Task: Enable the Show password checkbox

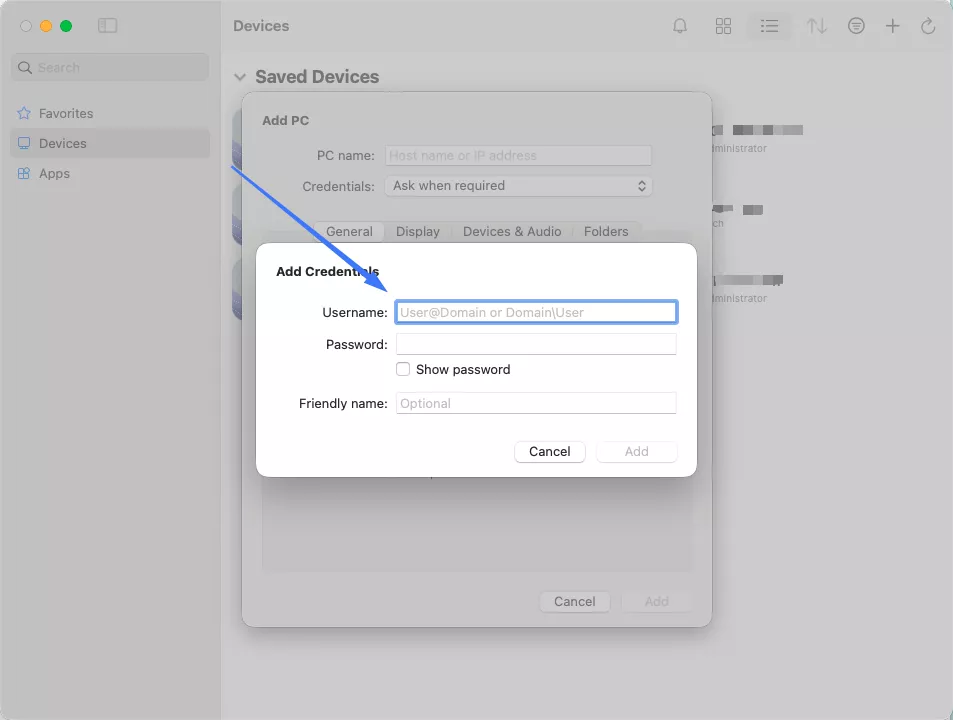Action: coord(403,369)
